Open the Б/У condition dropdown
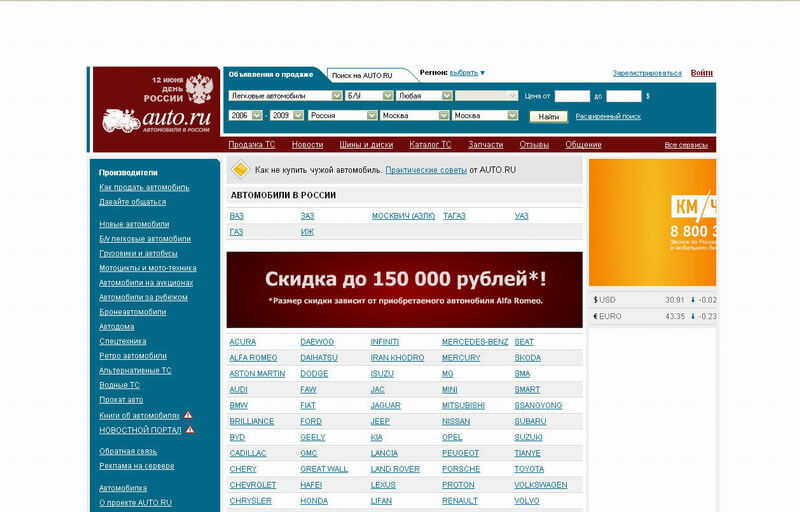 [x=369, y=95]
